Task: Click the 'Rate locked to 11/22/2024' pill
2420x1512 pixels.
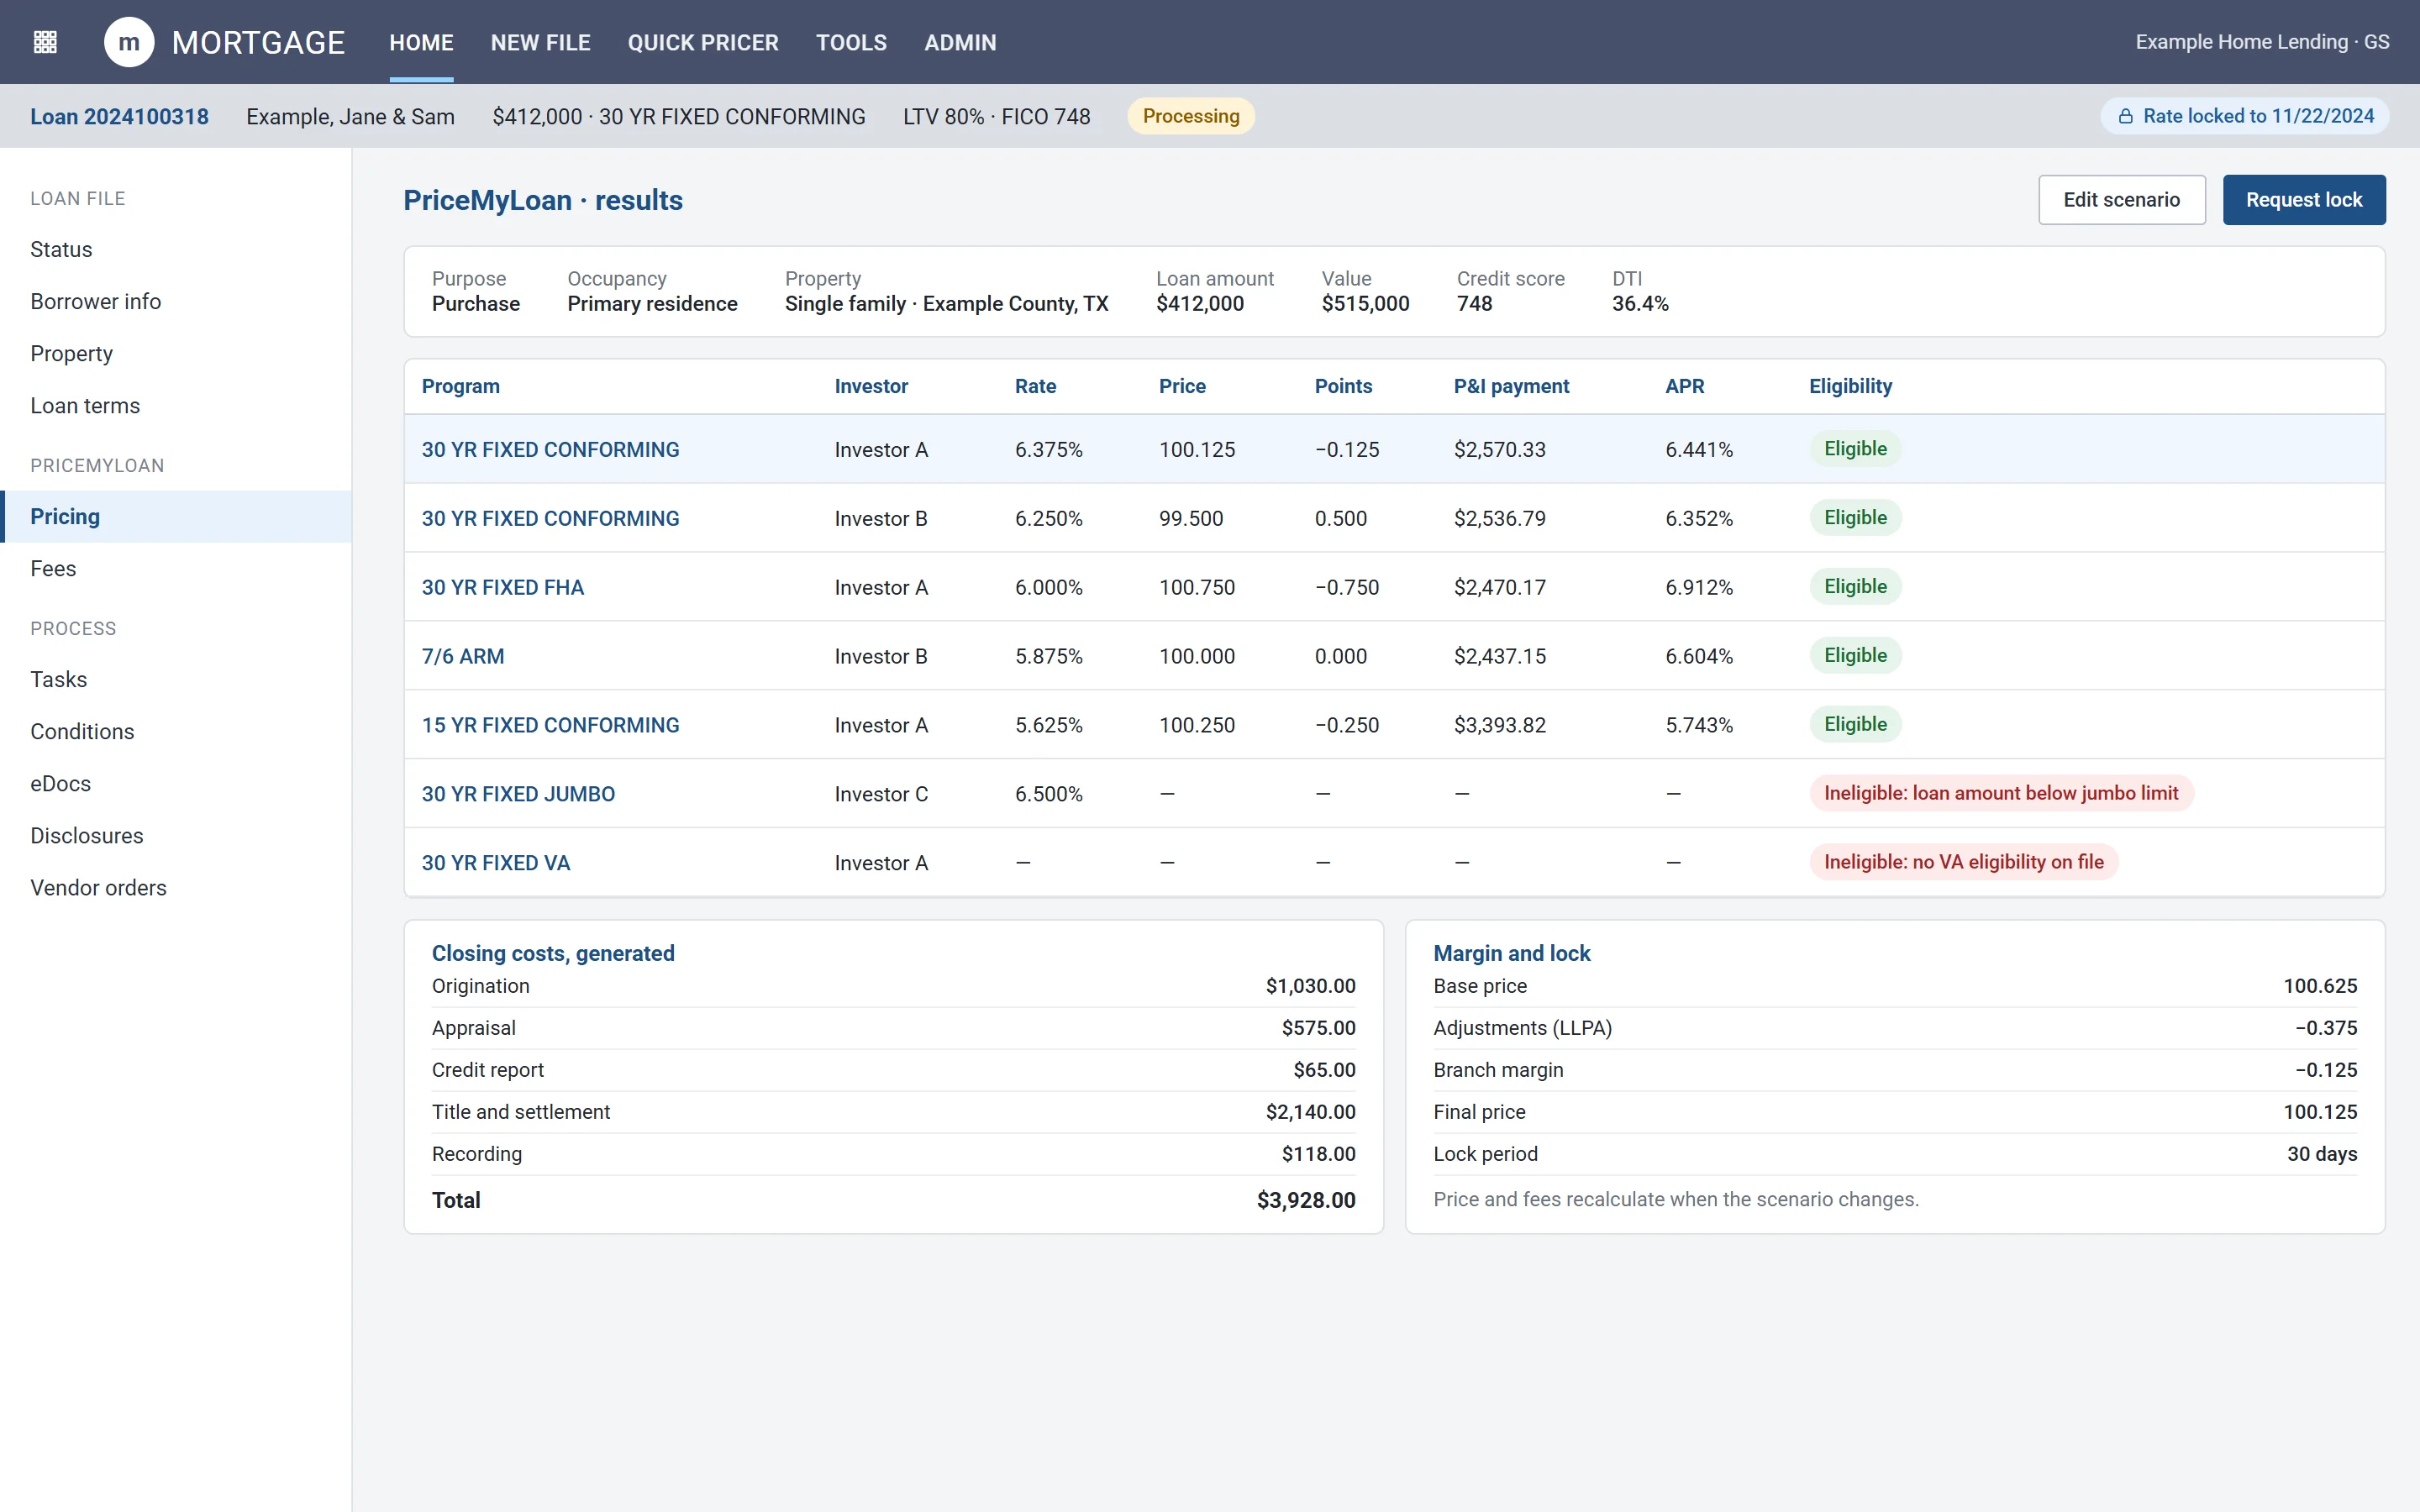Action: [2244, 116]
